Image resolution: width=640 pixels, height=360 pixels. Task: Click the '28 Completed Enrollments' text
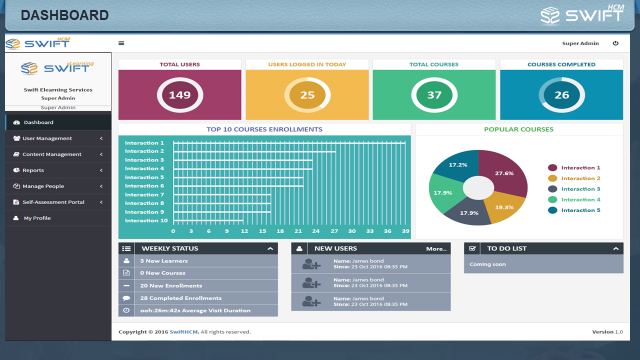[181, 298]
